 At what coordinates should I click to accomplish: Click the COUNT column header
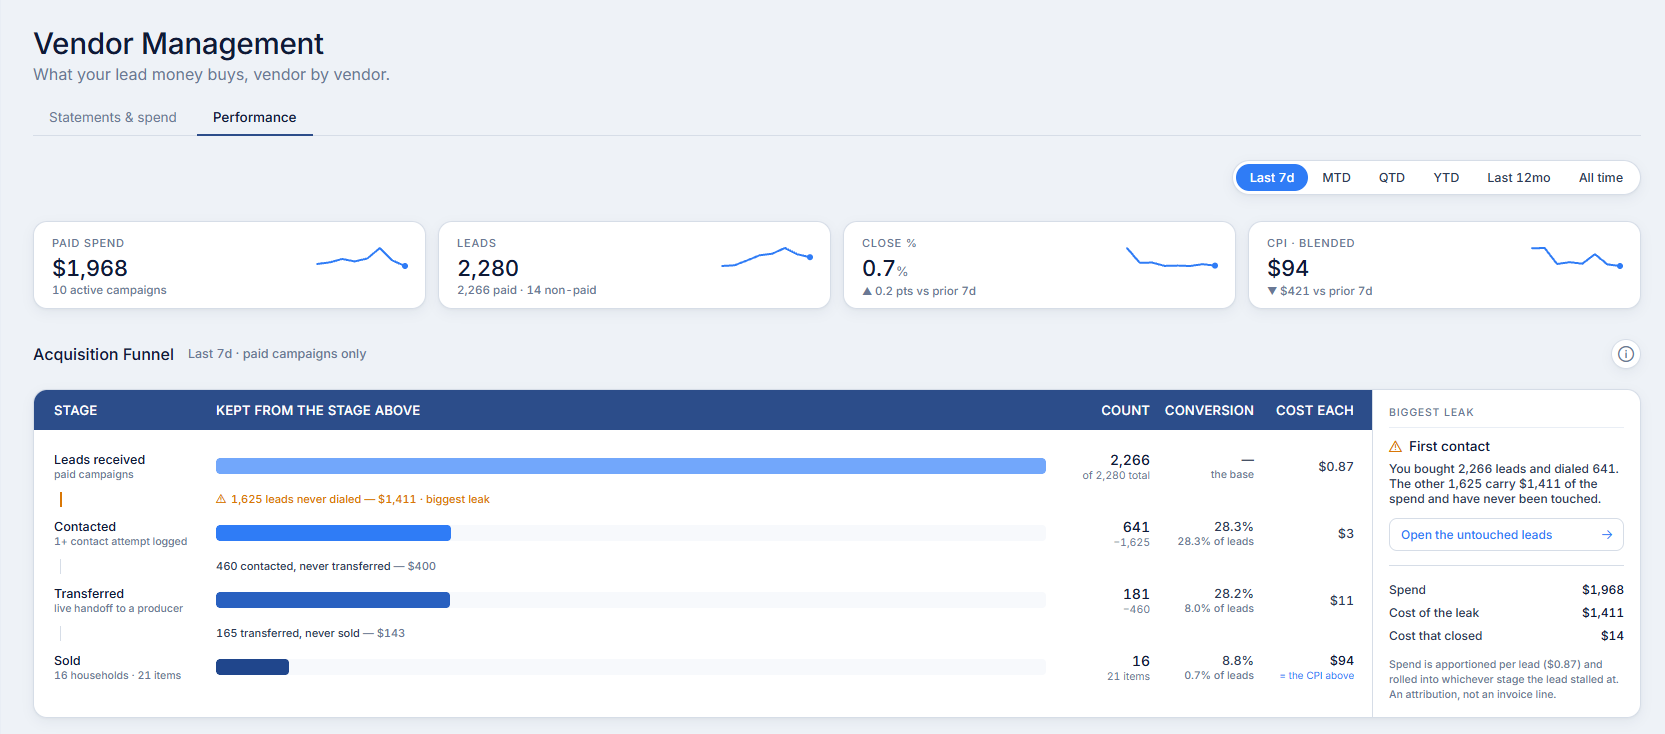[1125, 410]
